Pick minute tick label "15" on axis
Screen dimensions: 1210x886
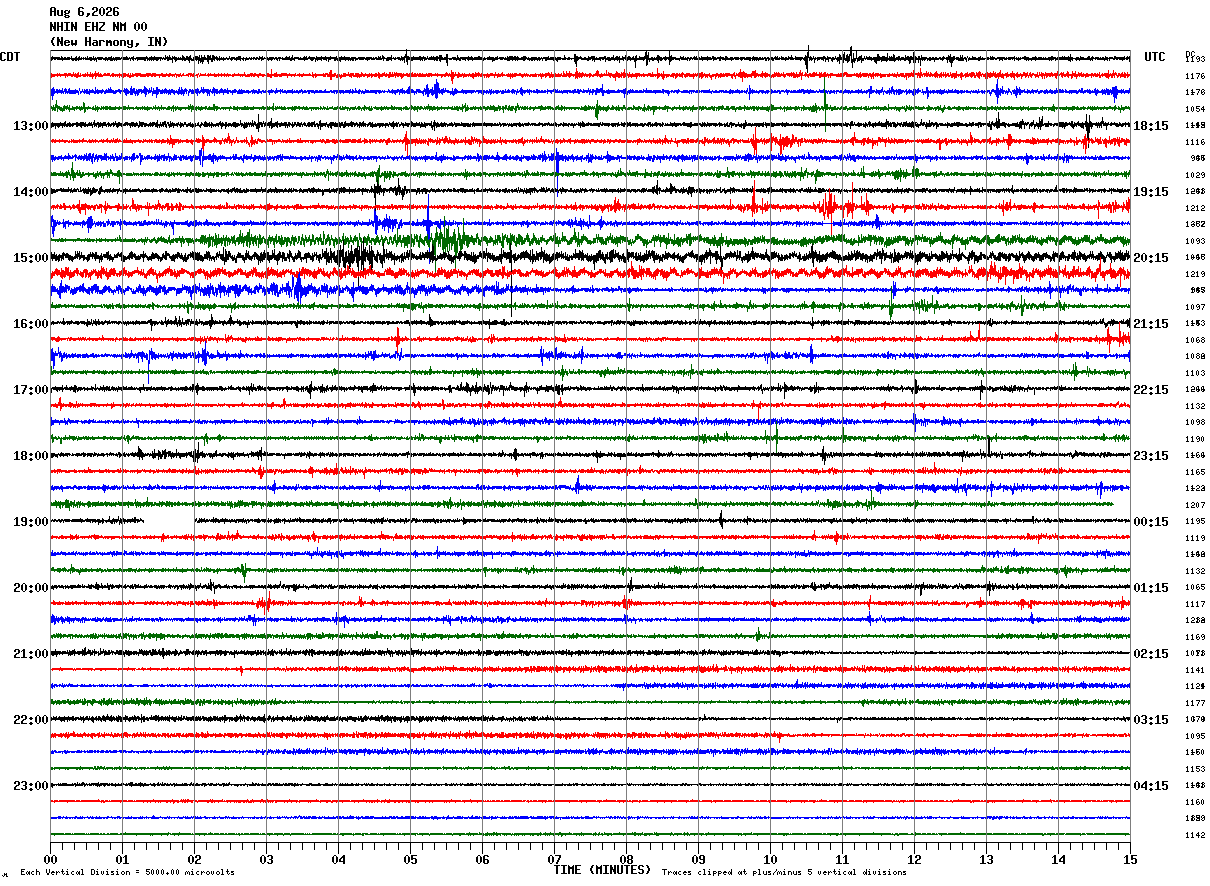[1130, 859]
